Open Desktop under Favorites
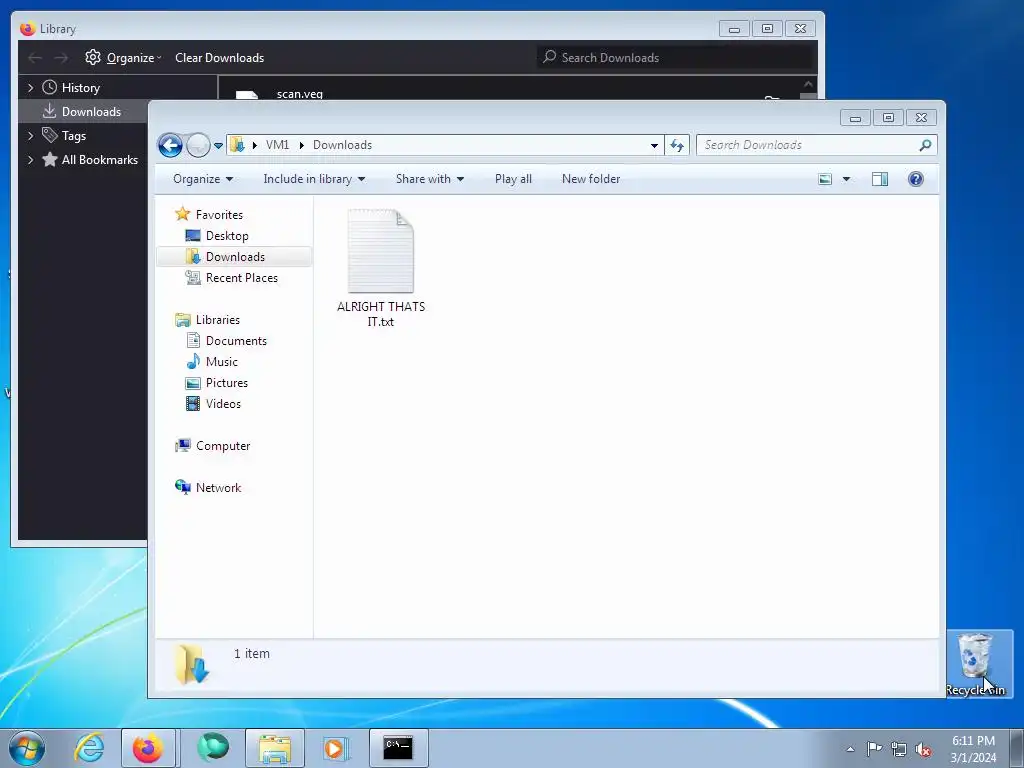 [x=227, y=236]
